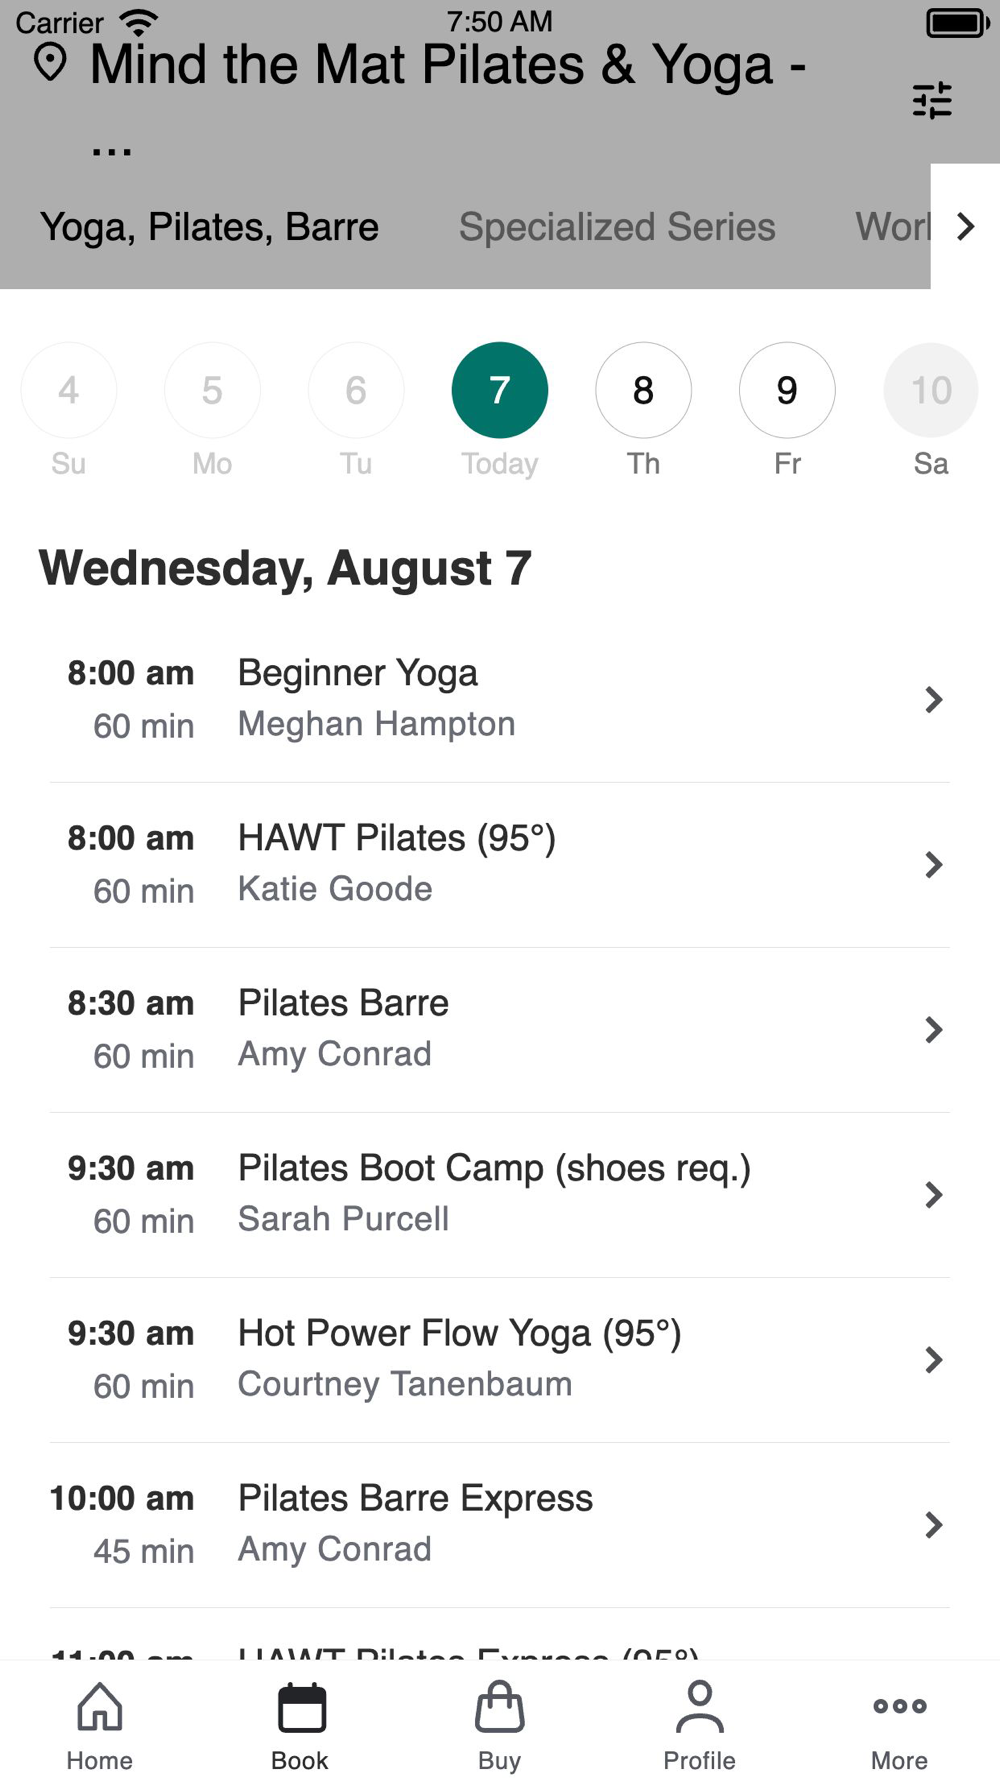Tap the location pin icon
The width and height of the screenshot is (1000, 1778).
point(50,63)
